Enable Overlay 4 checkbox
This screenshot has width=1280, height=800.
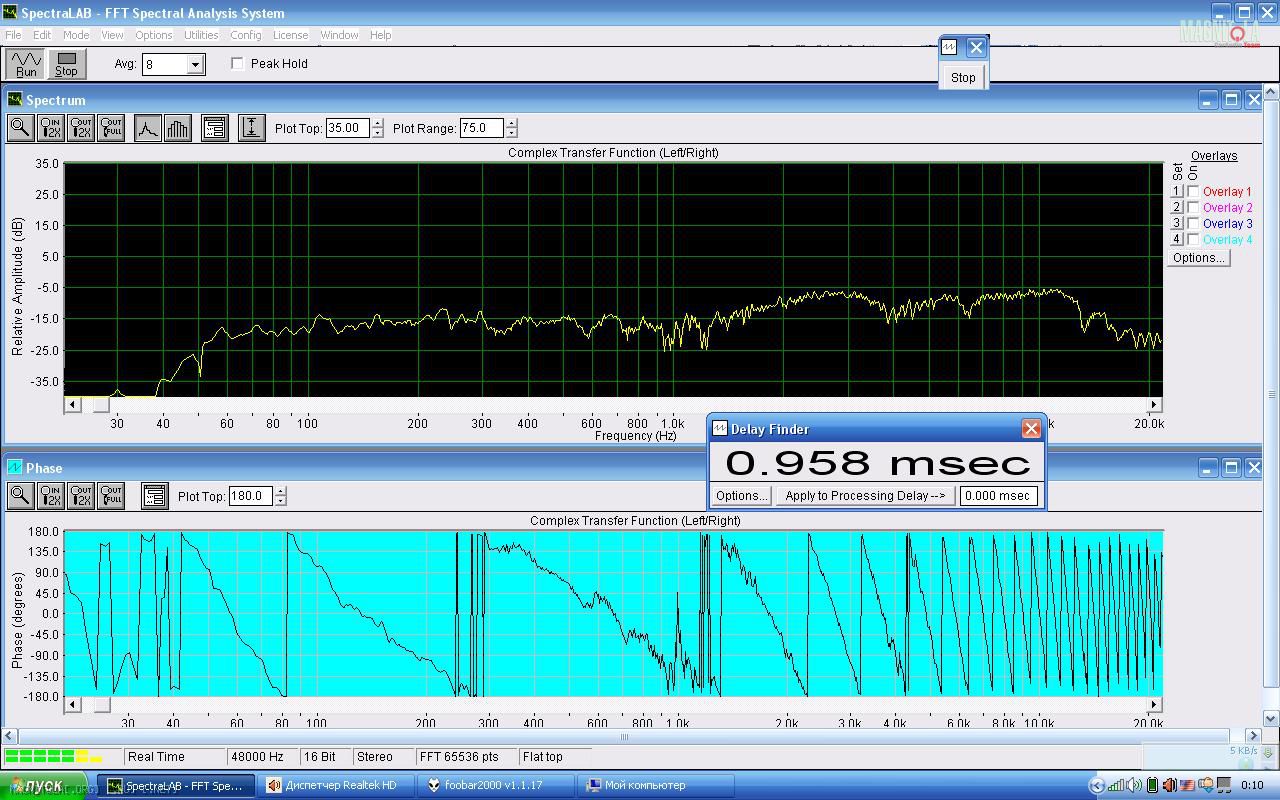(x=1193, y=240)
